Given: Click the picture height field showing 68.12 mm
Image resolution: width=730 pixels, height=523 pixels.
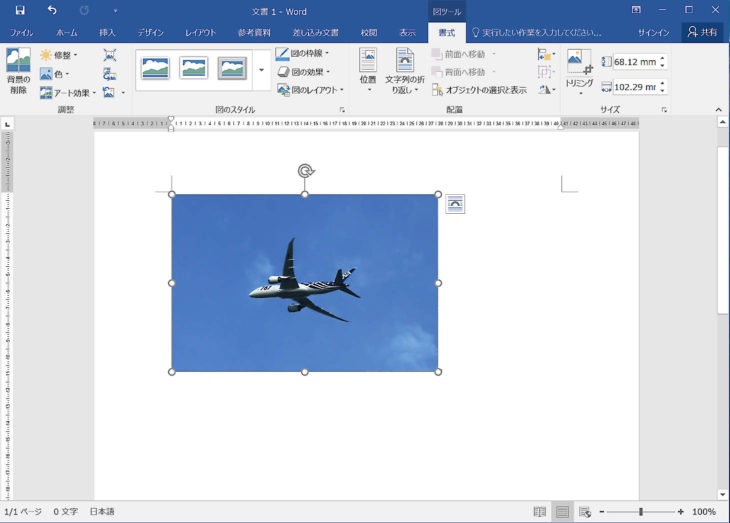Looking at the screenshot, I should (634, 62).
